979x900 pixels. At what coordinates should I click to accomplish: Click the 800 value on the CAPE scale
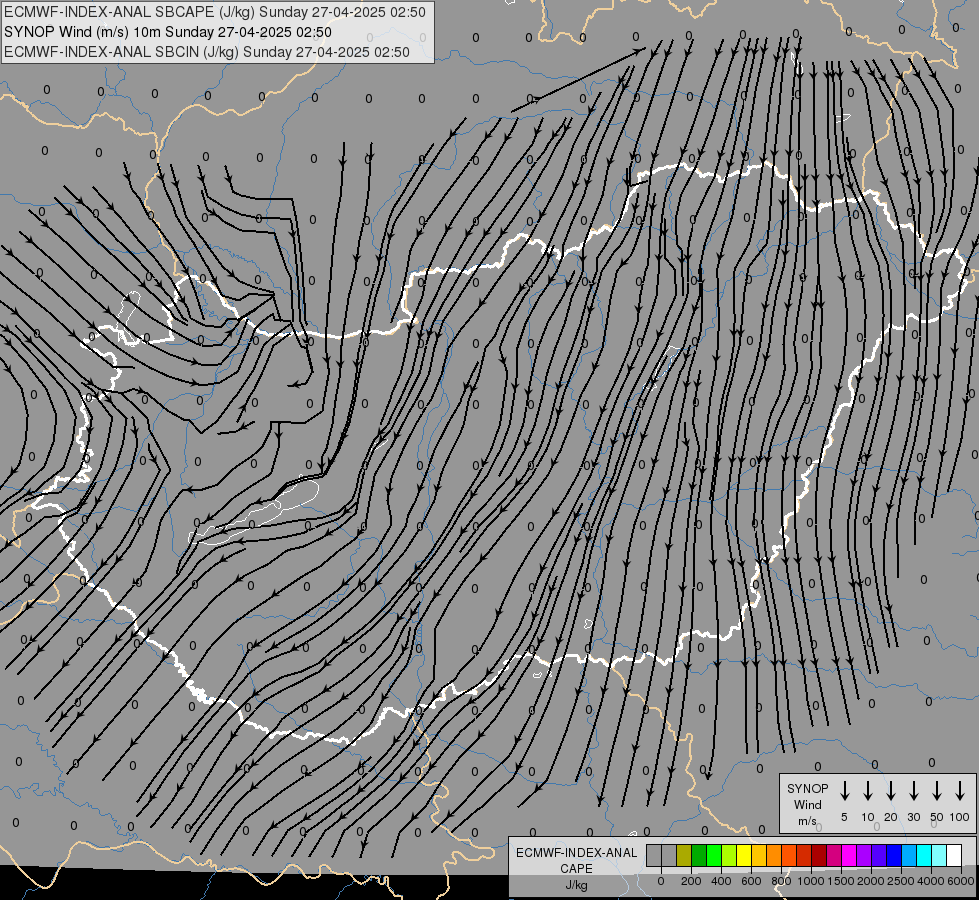pyautogui.click(x=781, y=881)
